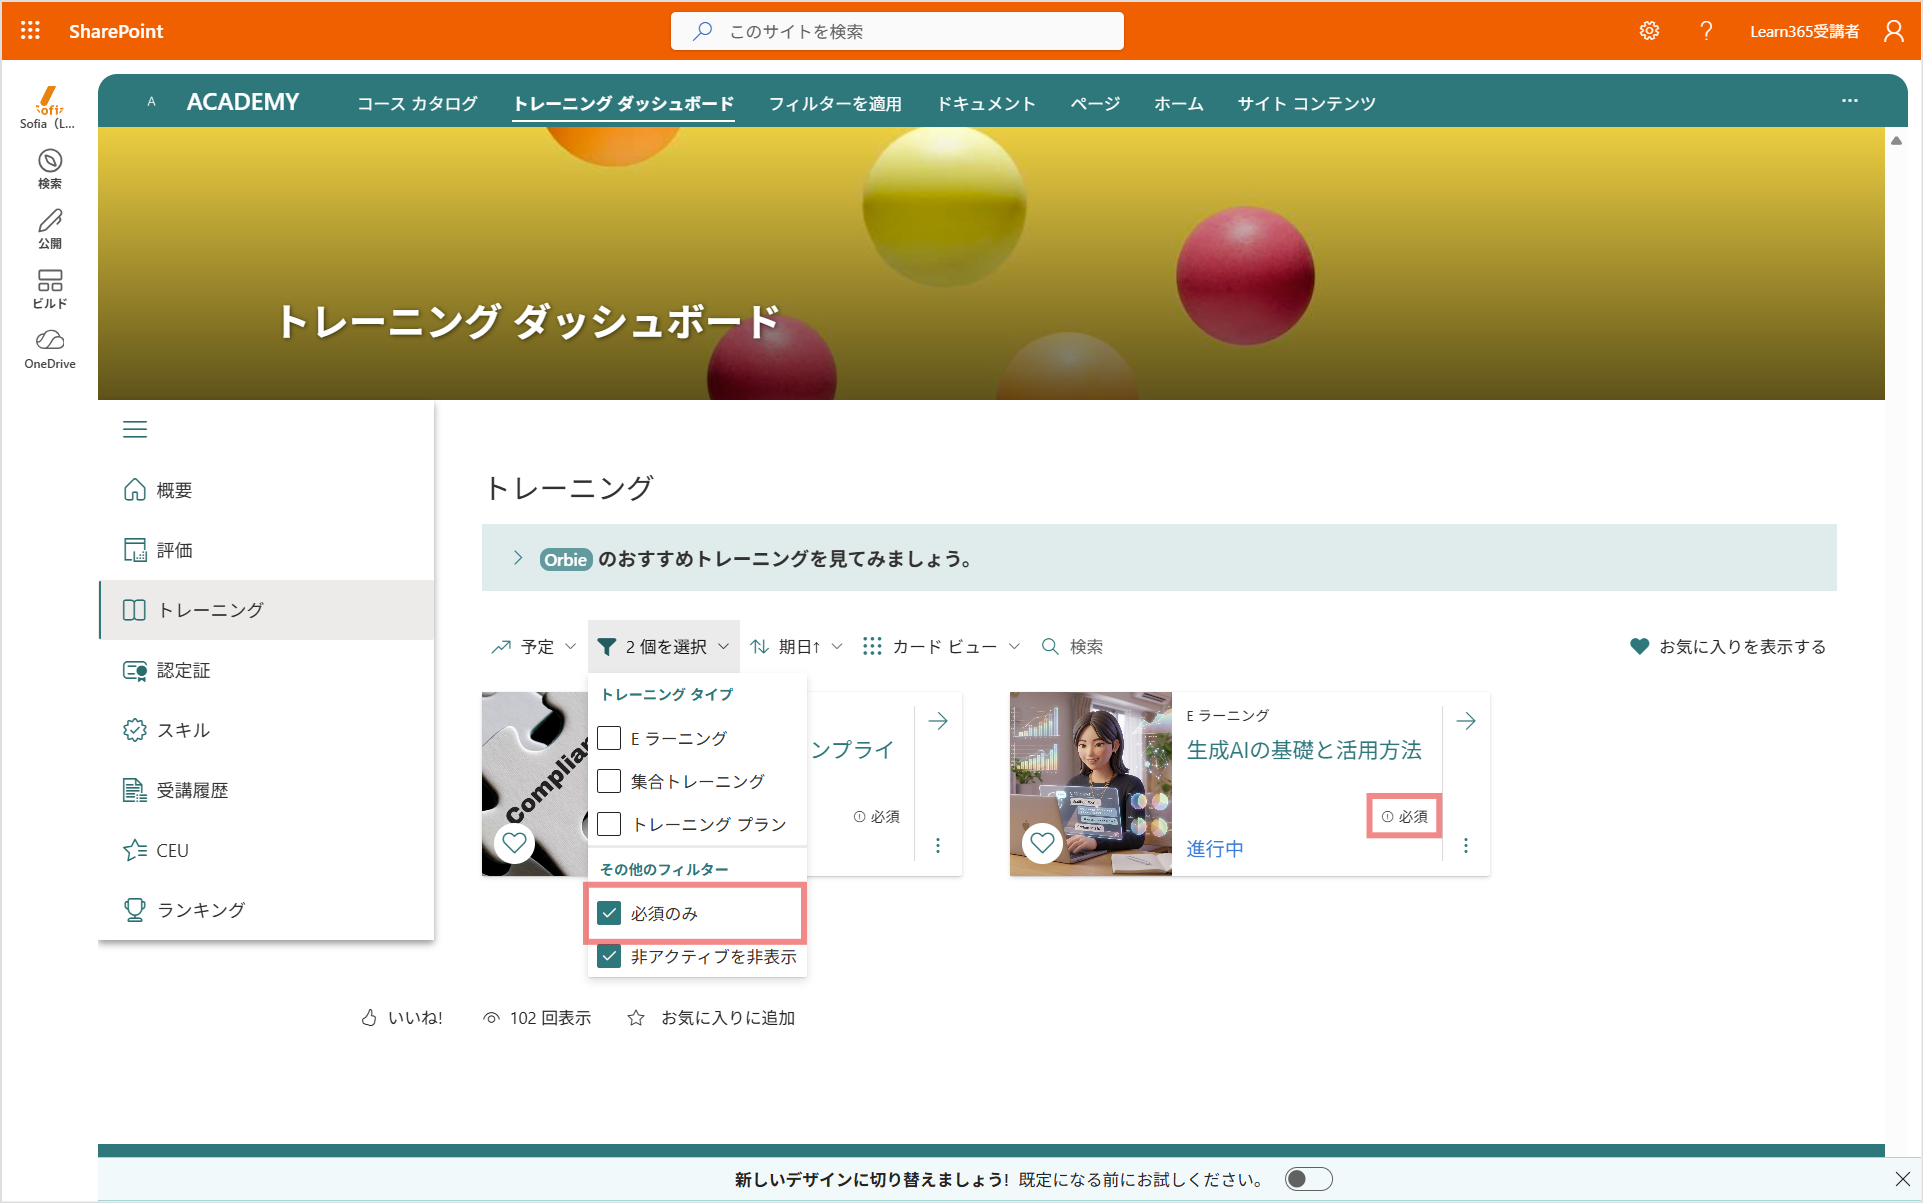Open スキル in the sidebar
Image resolution: width=1923 pixels, height=1203 pixels.
pos(267,730)
